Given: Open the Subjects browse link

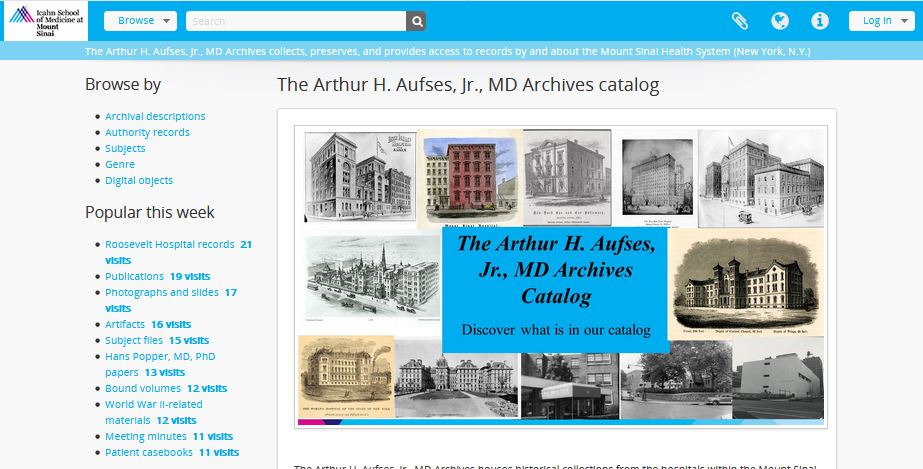Looking at the screenshot, I should [x=125, y=148].
